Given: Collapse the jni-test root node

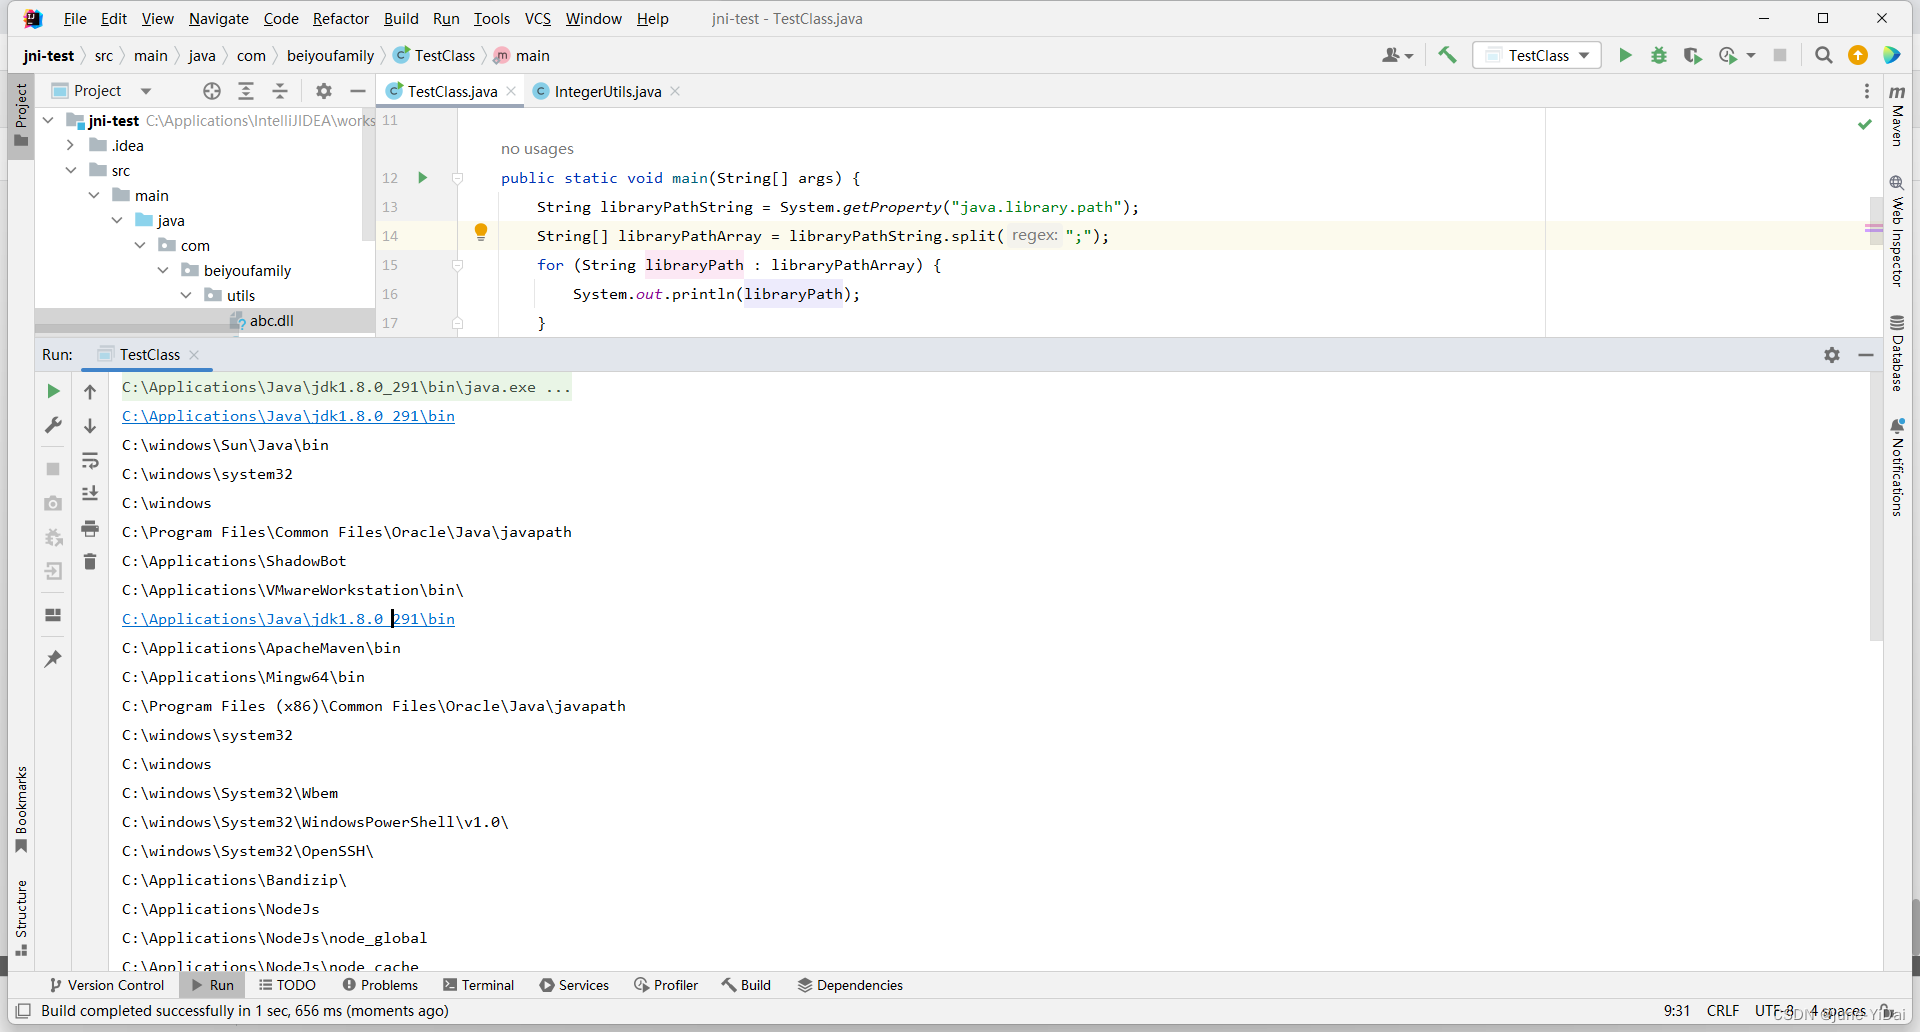Looking at the screenshot, I should click(47, 120).
